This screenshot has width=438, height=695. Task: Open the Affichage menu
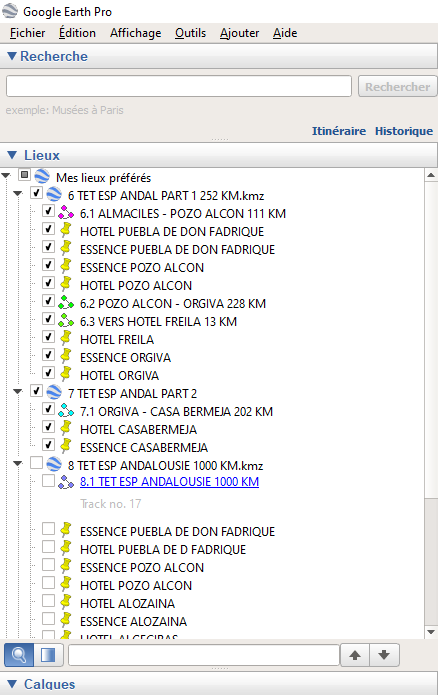click(136, 33)
